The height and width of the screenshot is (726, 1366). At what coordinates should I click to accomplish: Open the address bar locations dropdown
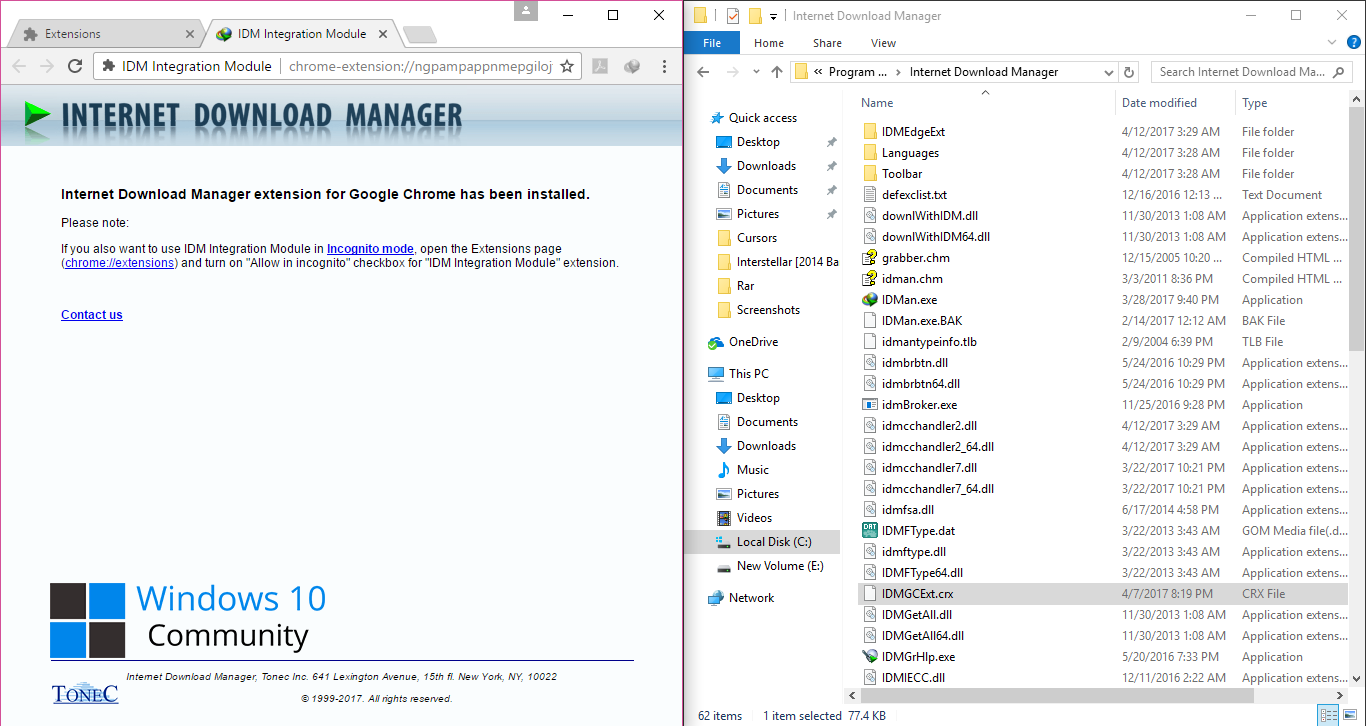[x=1107, y=71]
